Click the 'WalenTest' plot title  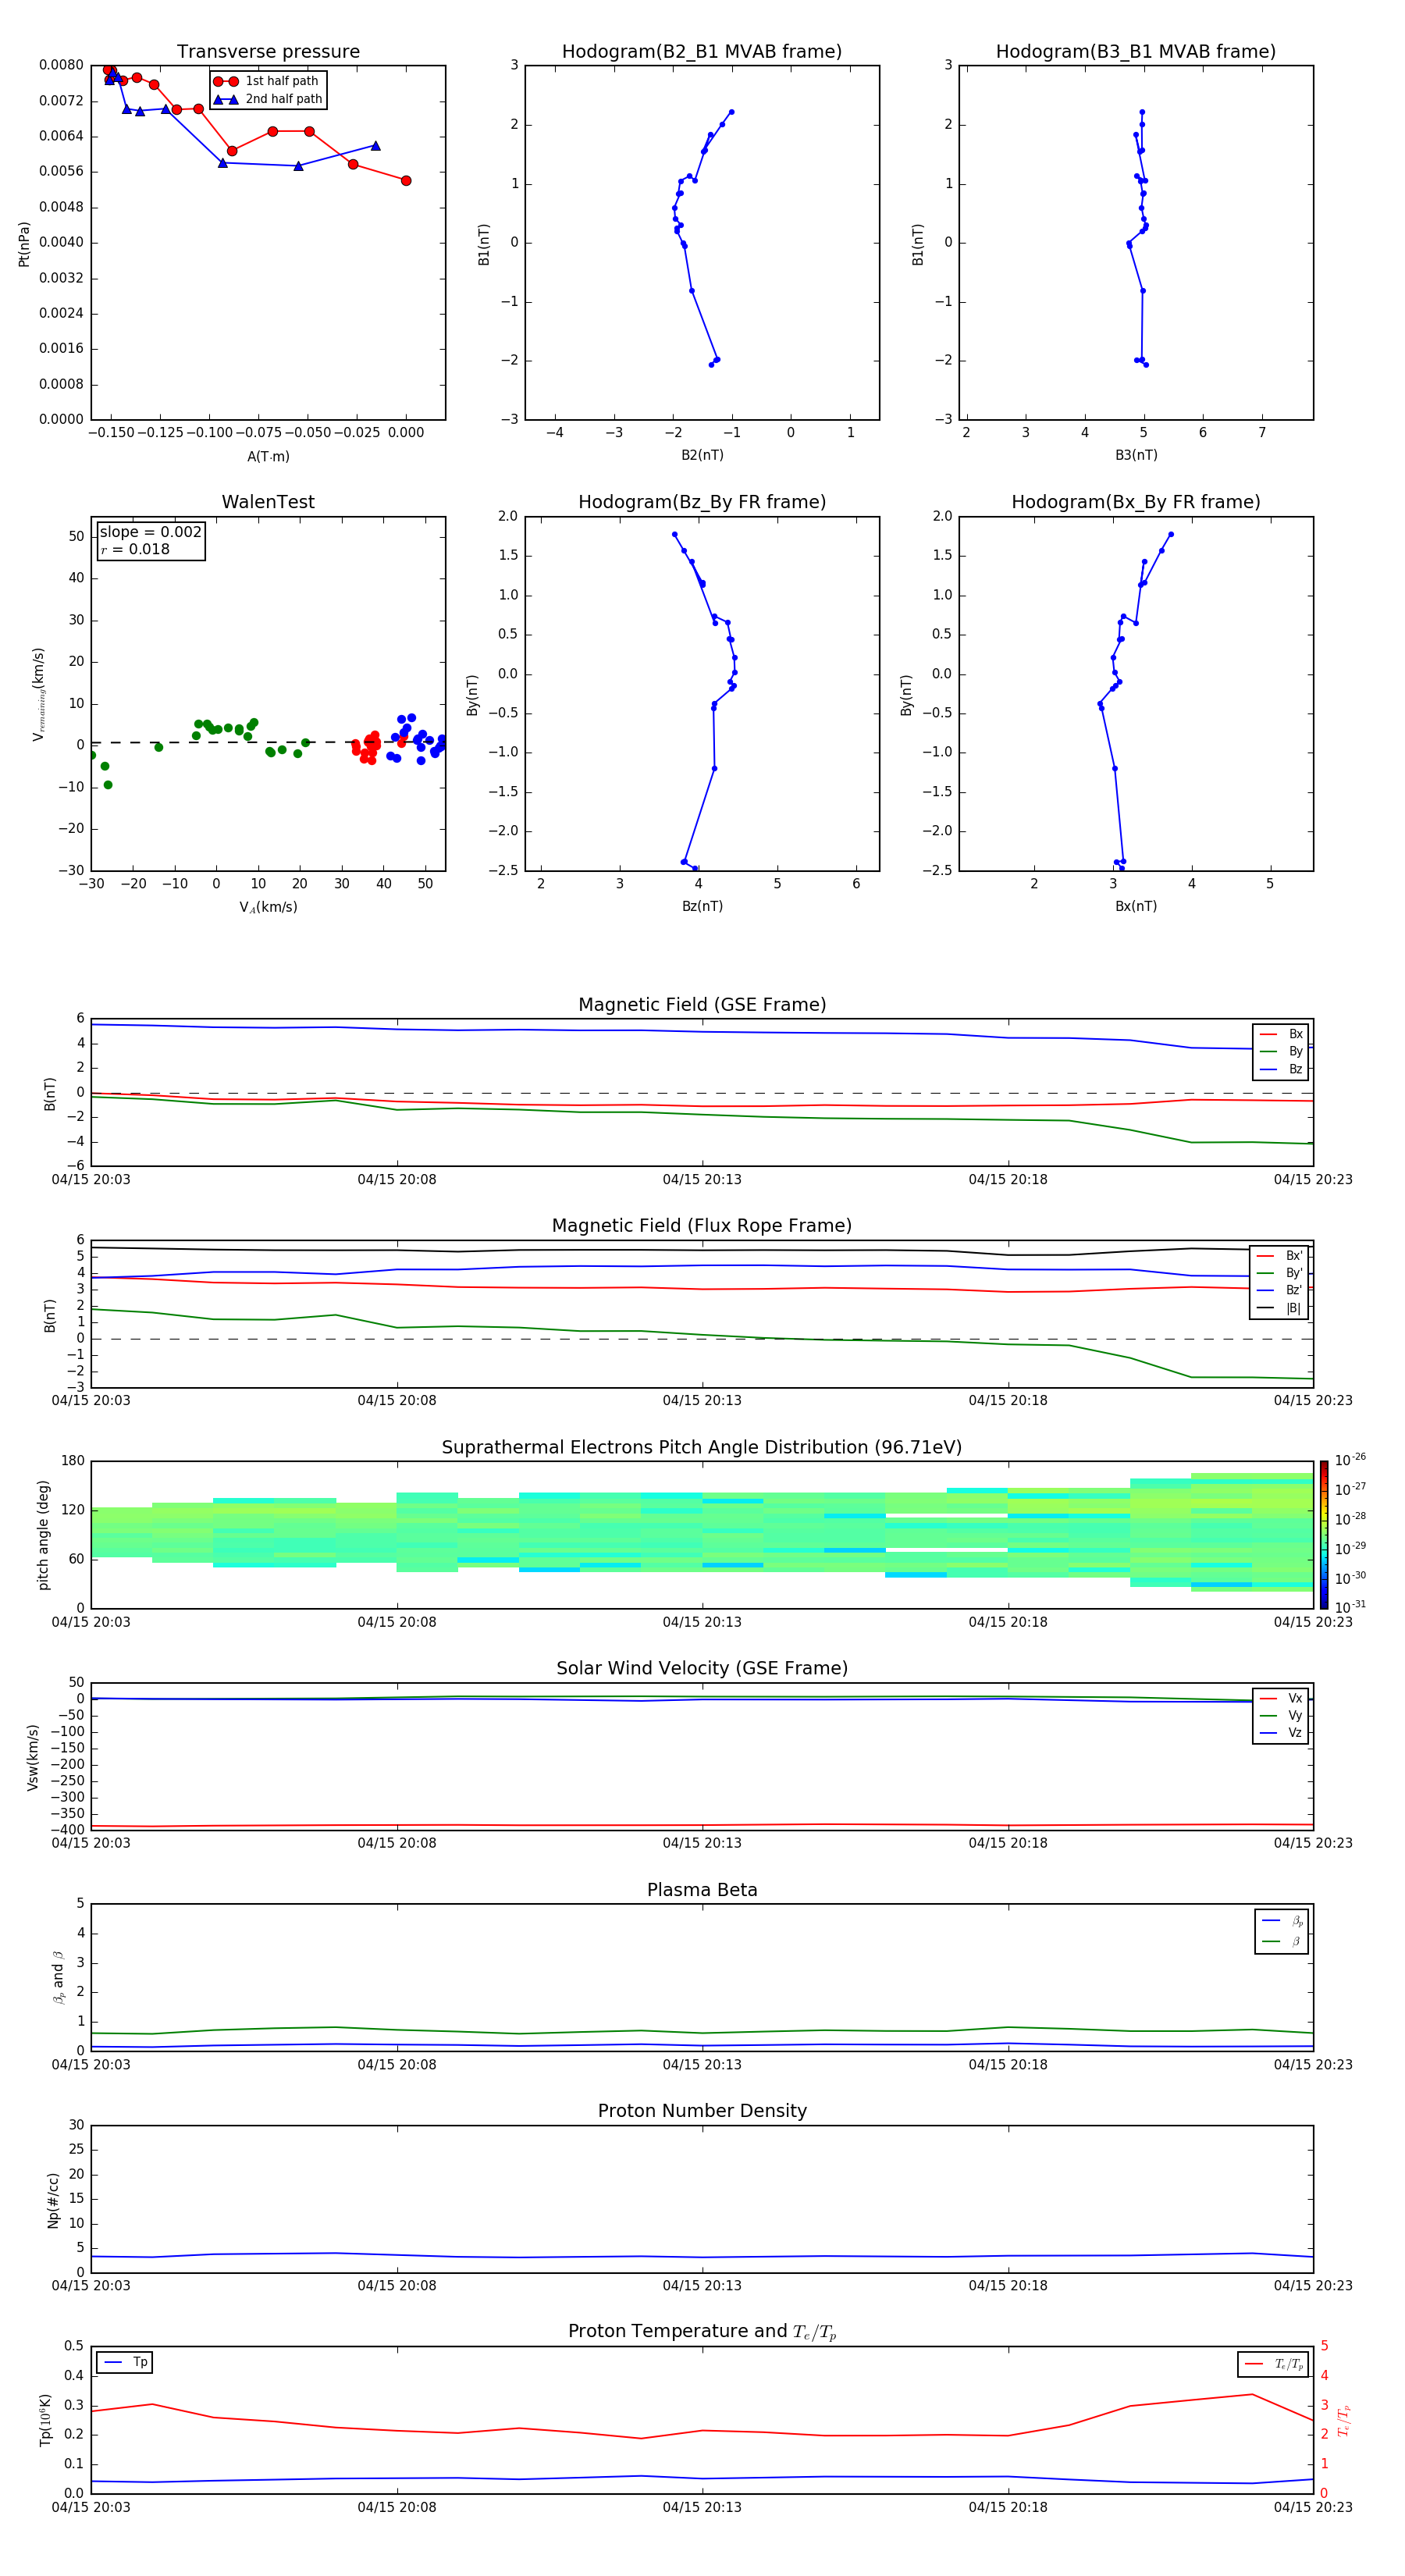point(268,502)
